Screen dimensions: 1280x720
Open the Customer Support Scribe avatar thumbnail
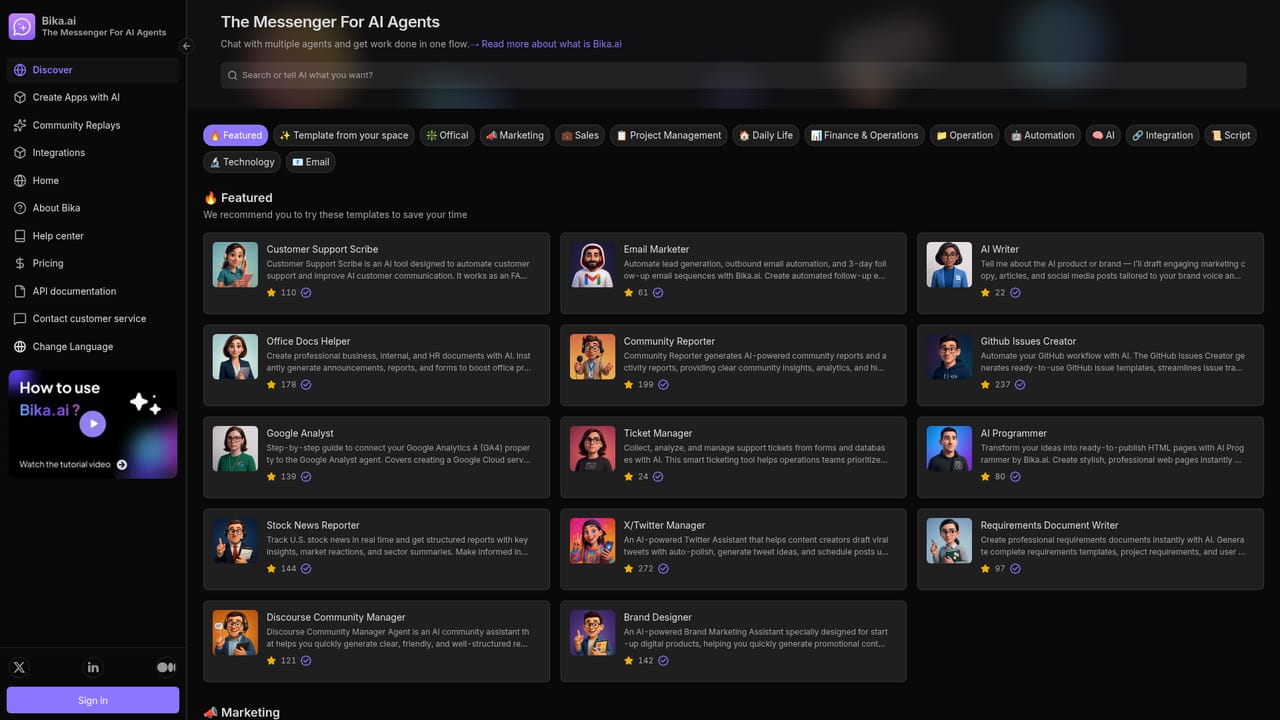235,265
